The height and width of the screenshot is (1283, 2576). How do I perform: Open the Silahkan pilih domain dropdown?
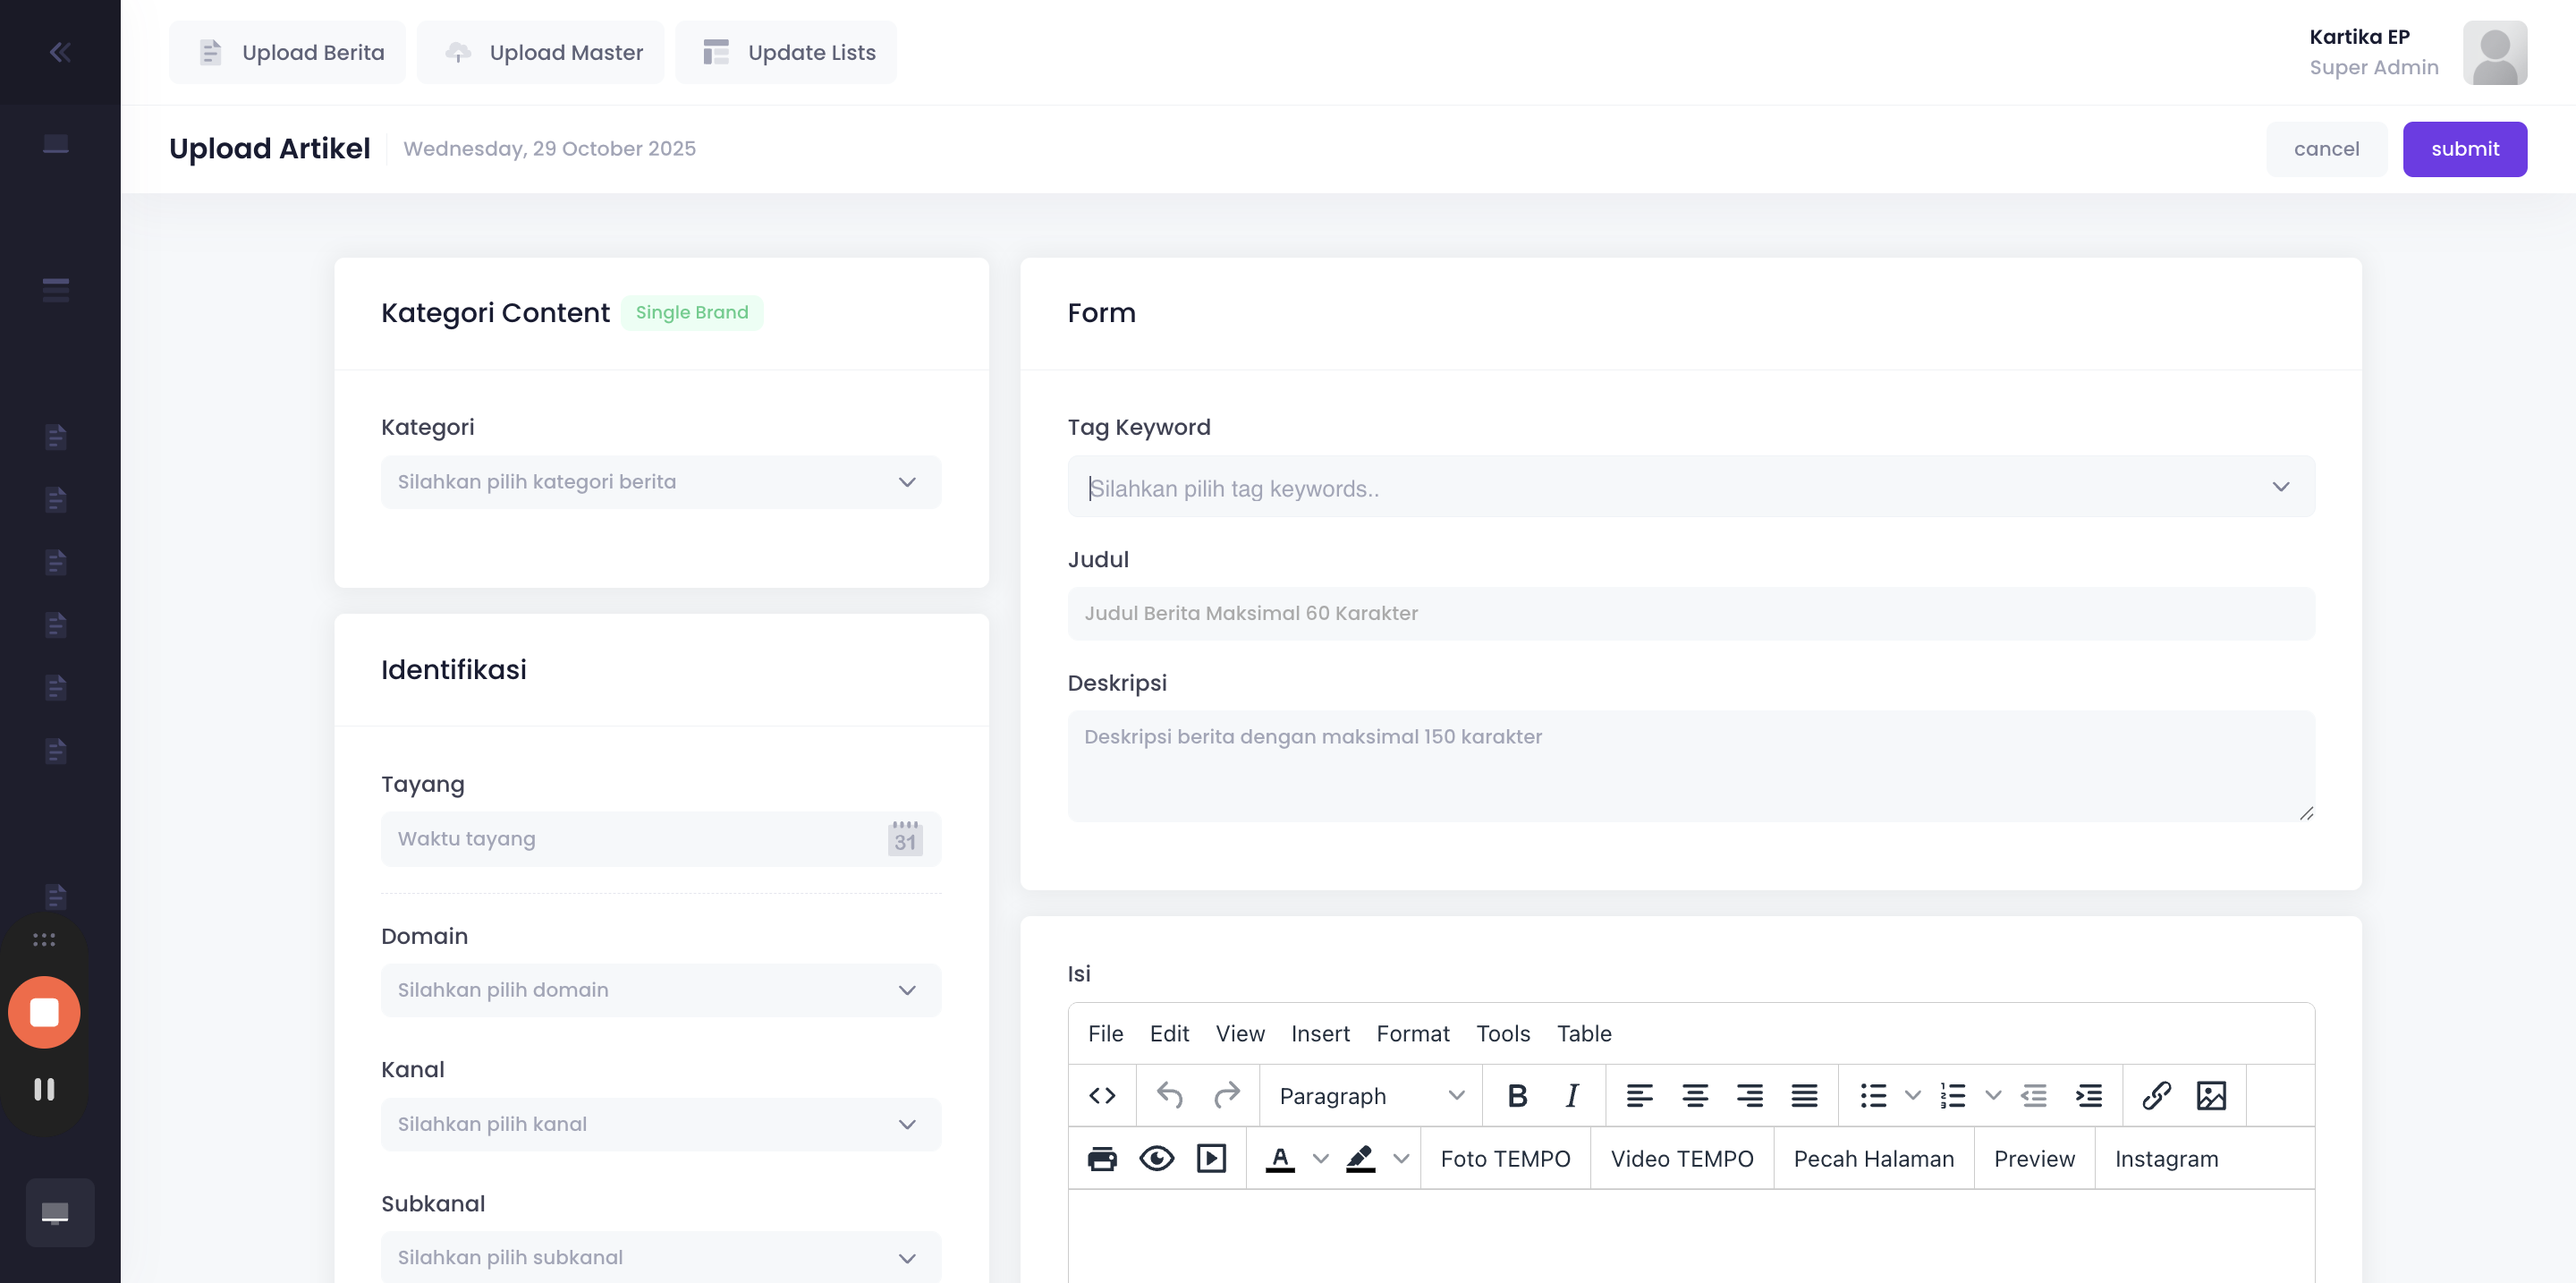(x=661, y=990)
